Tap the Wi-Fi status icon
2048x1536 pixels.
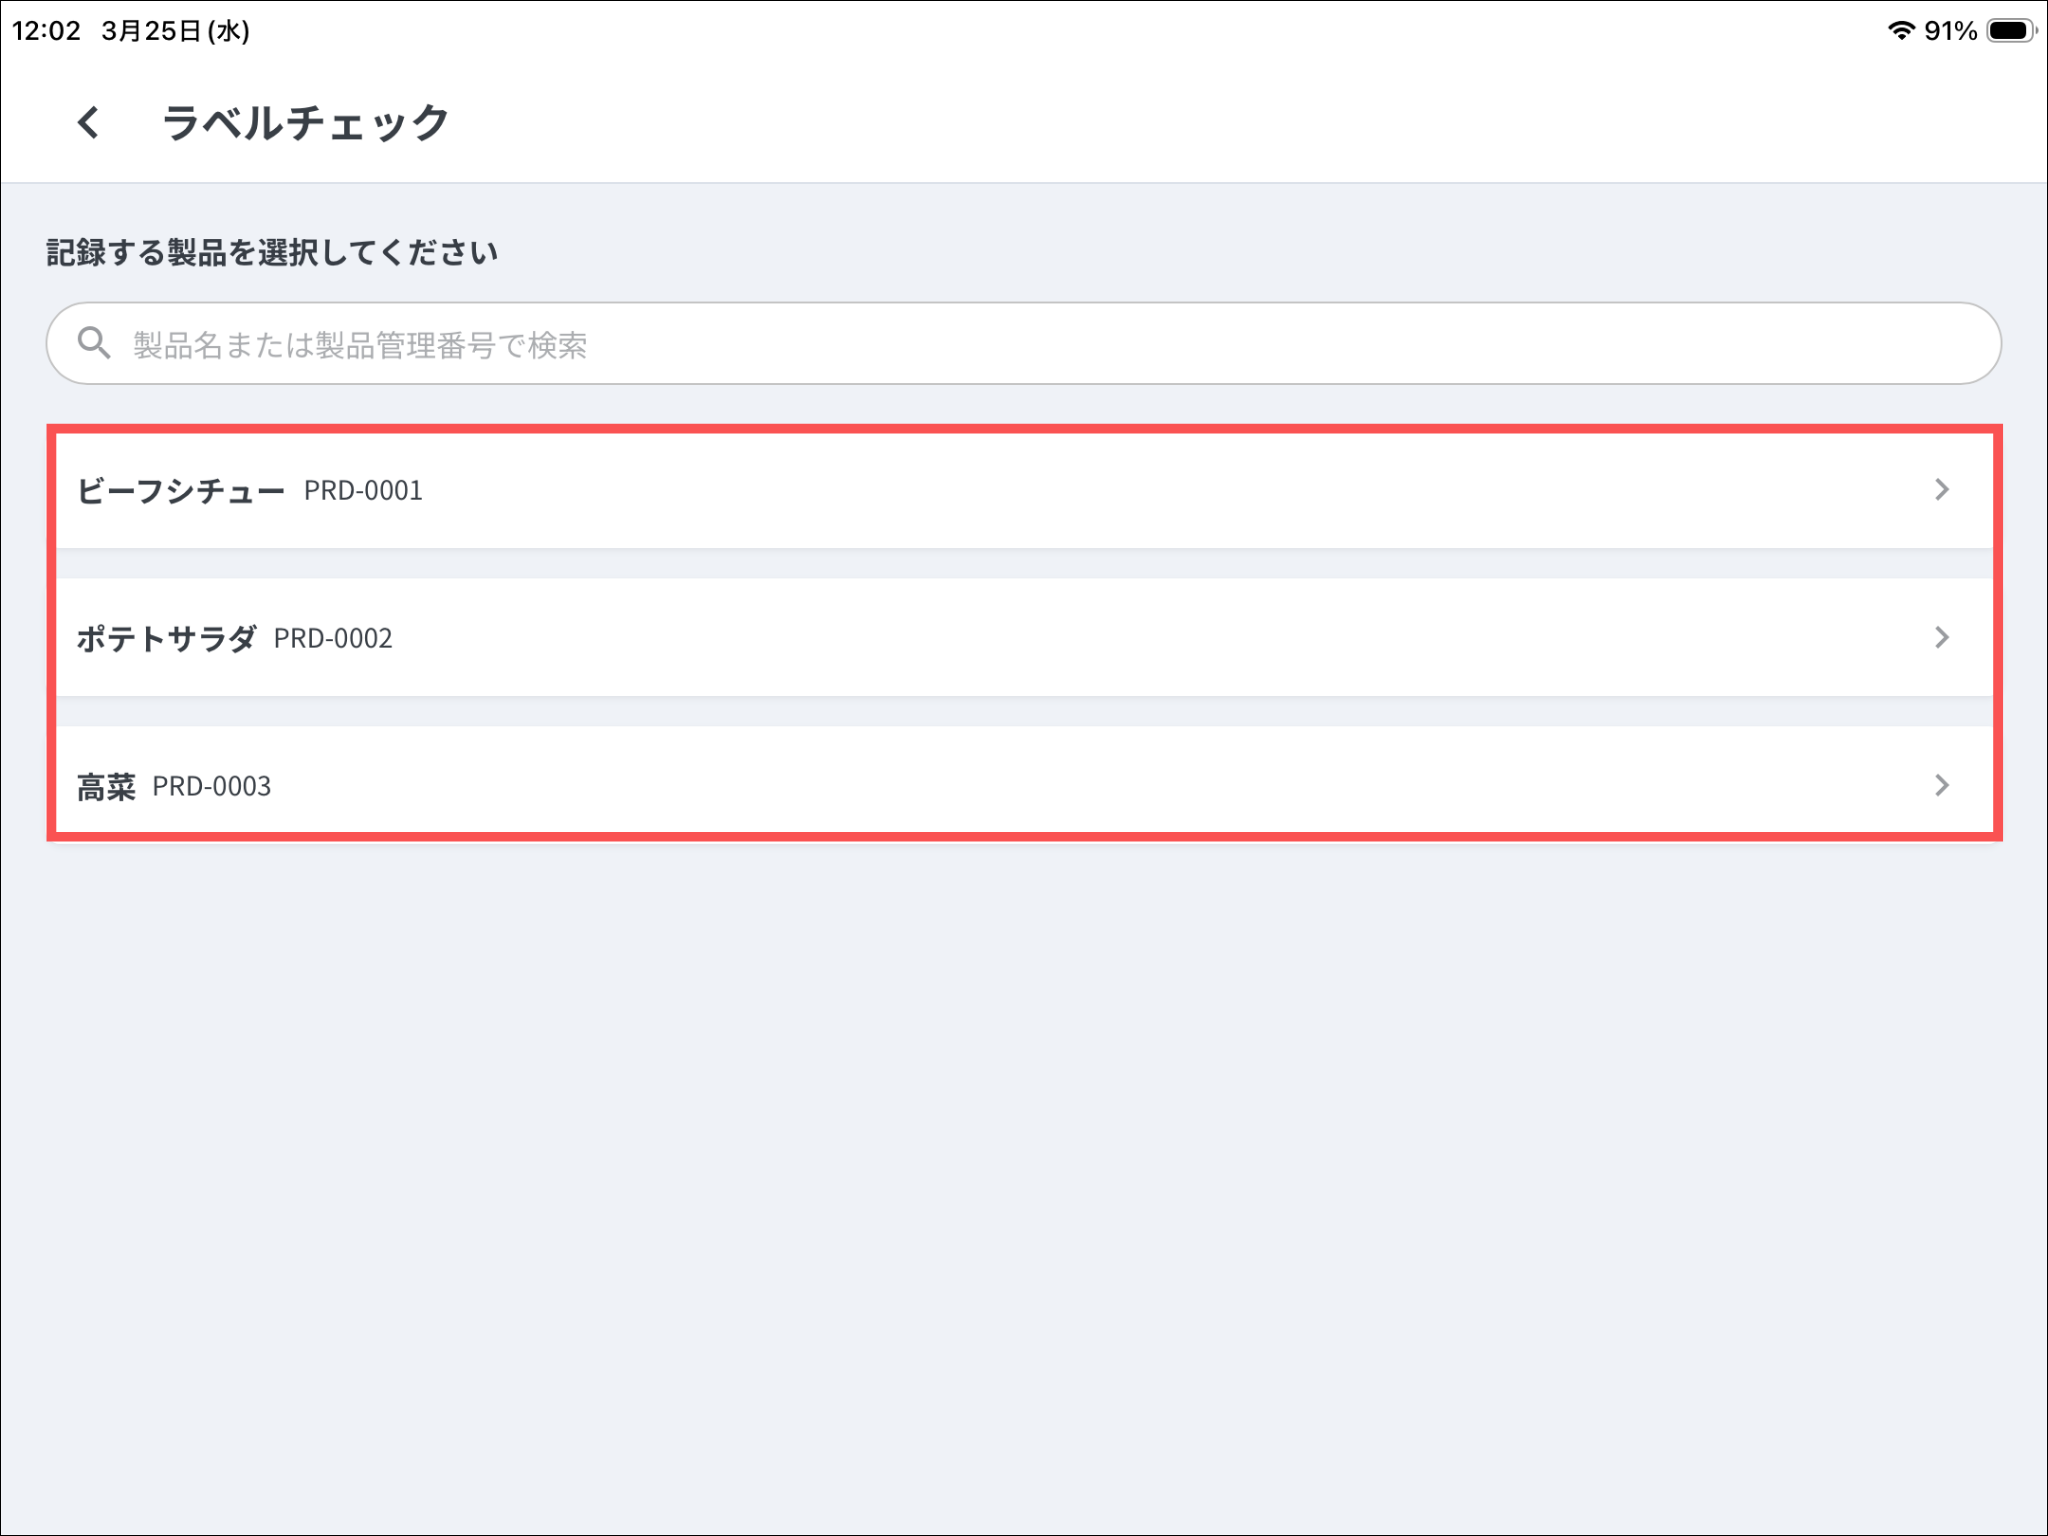[x=1900, y=31]
